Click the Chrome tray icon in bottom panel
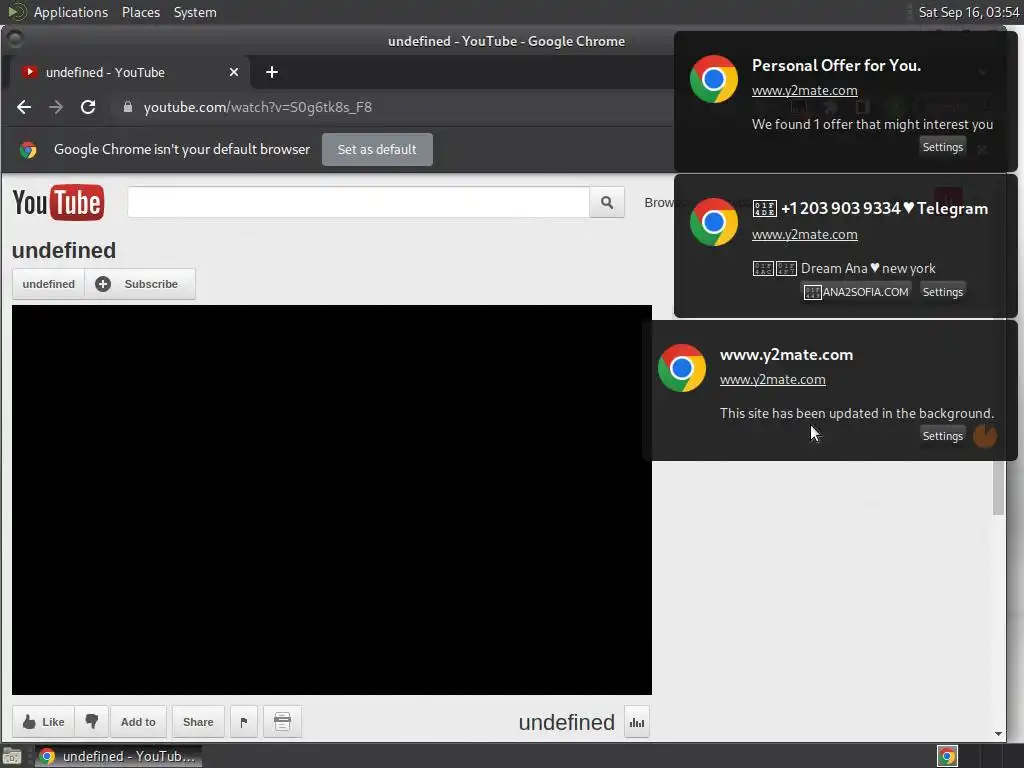 click(x=947, y=756)
